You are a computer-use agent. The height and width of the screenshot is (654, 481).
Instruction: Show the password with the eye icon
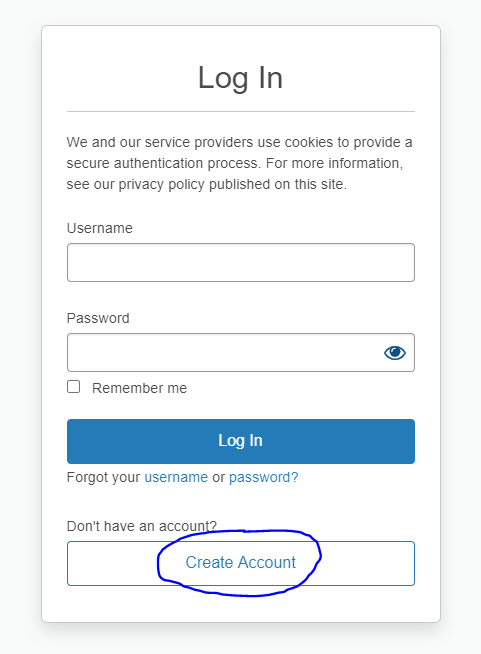(395, 353)
